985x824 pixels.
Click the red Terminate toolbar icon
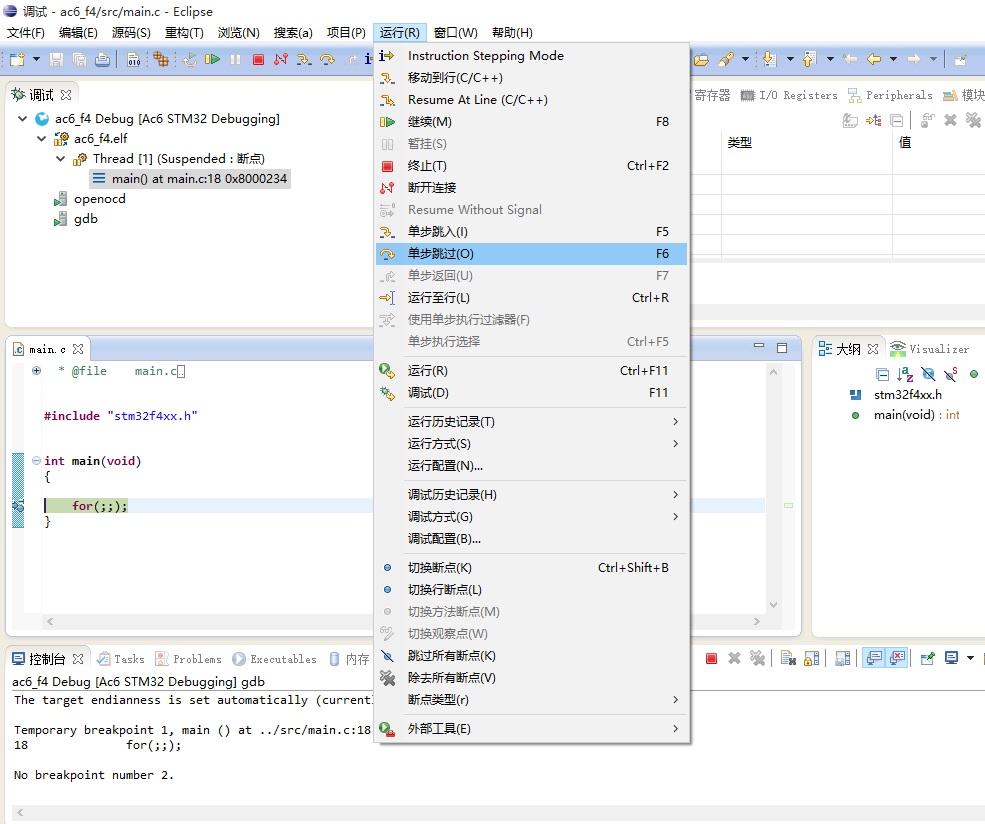coord(258,59)
